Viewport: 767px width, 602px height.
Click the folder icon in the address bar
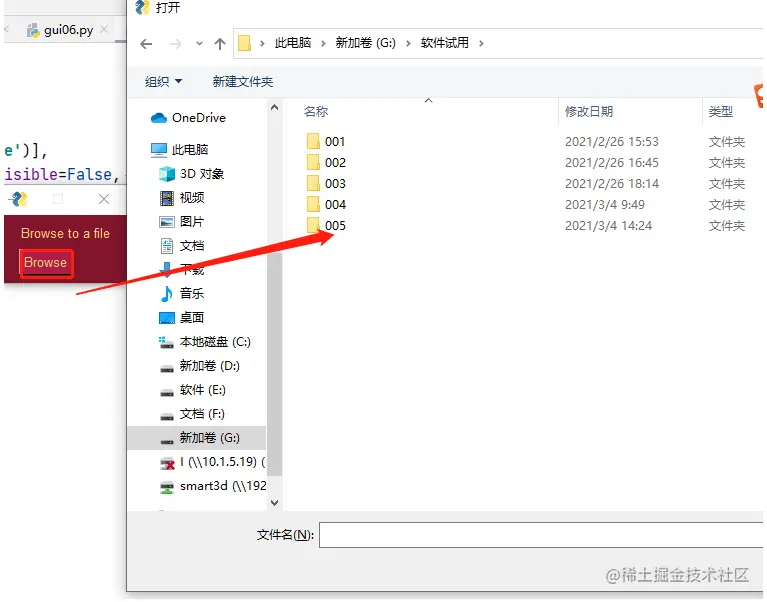coord(245,43)
